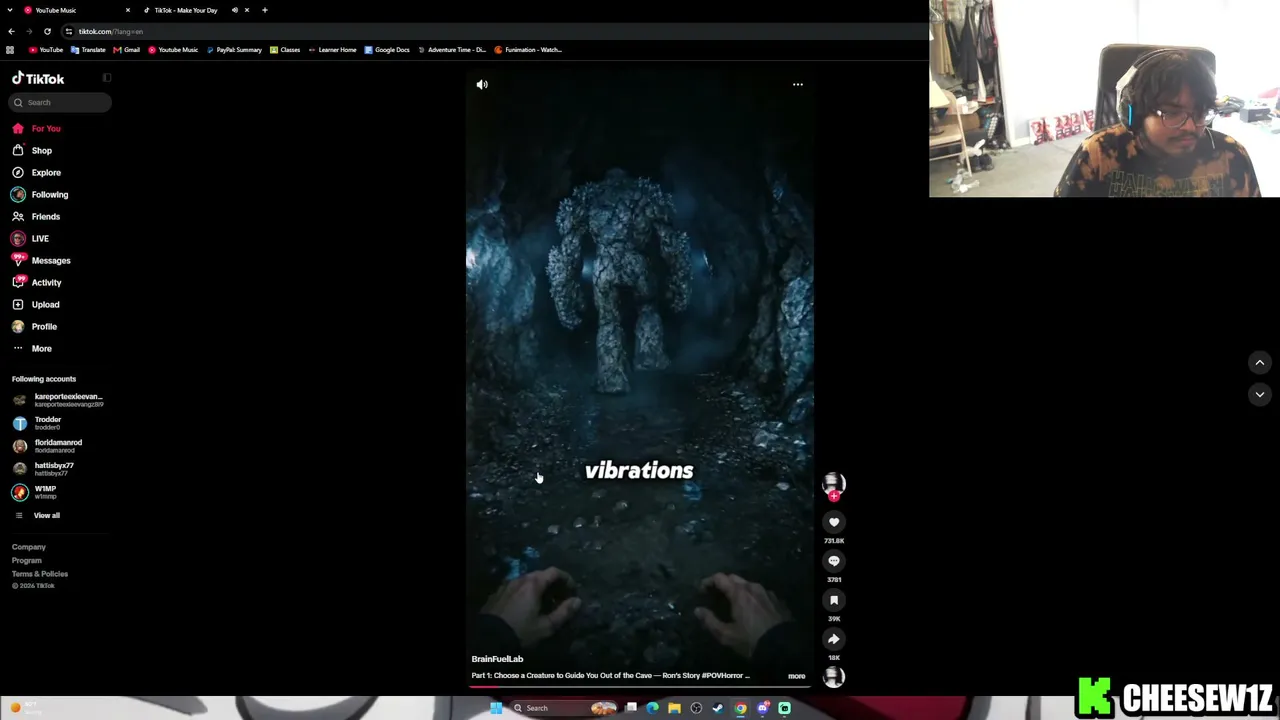Open the spinning sound disc thumbnail
The height and width of the screenshot is (720, 1280).
coord(834,677)
